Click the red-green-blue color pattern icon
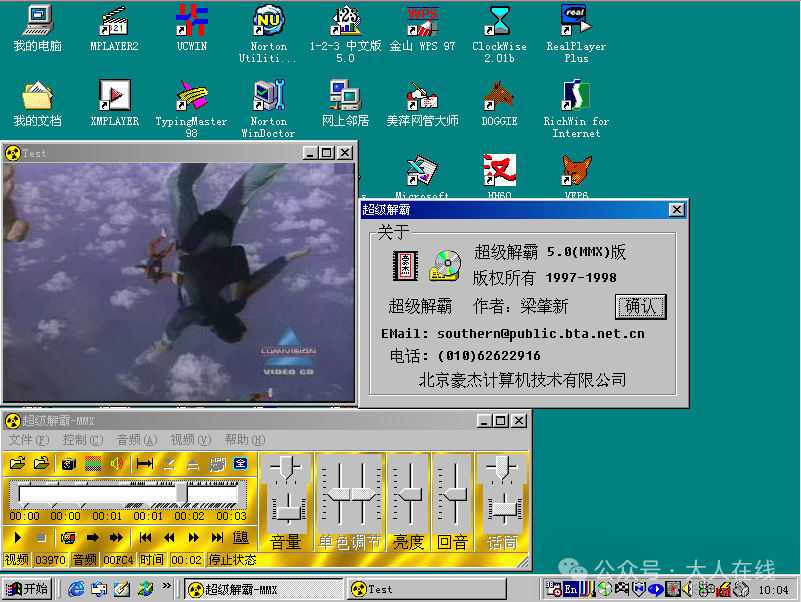The height and width of the screenshot is (602, 801). tap(93, 464)
